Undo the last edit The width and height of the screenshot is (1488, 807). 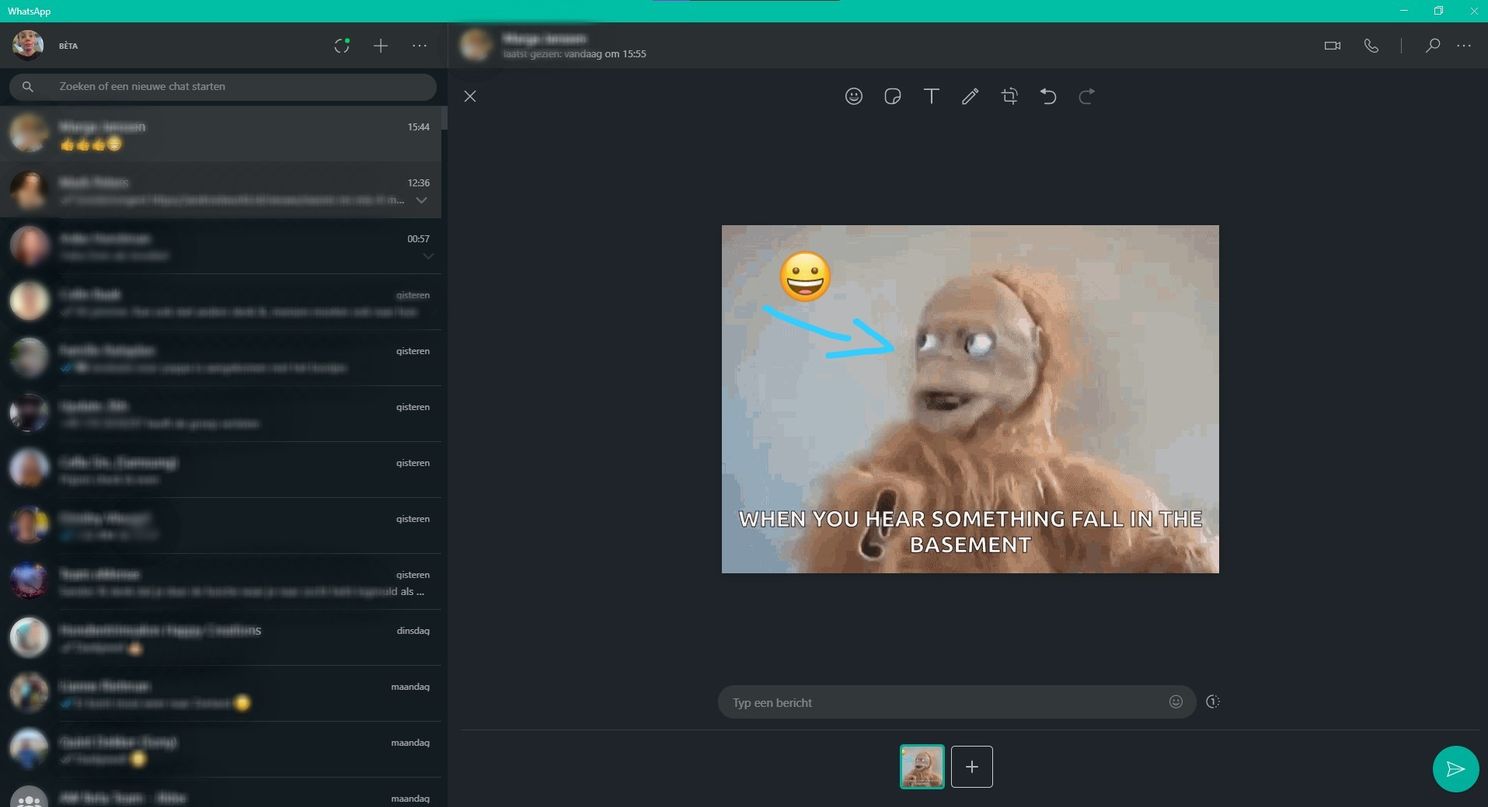[1048, 96]
